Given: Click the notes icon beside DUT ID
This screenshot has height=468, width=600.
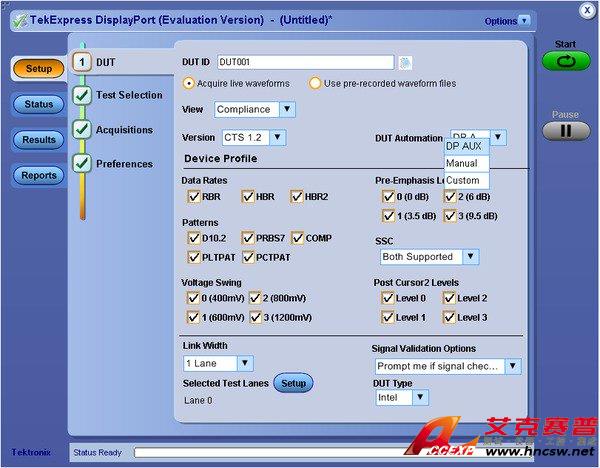Looking at the screenshot, I should 406,63.
